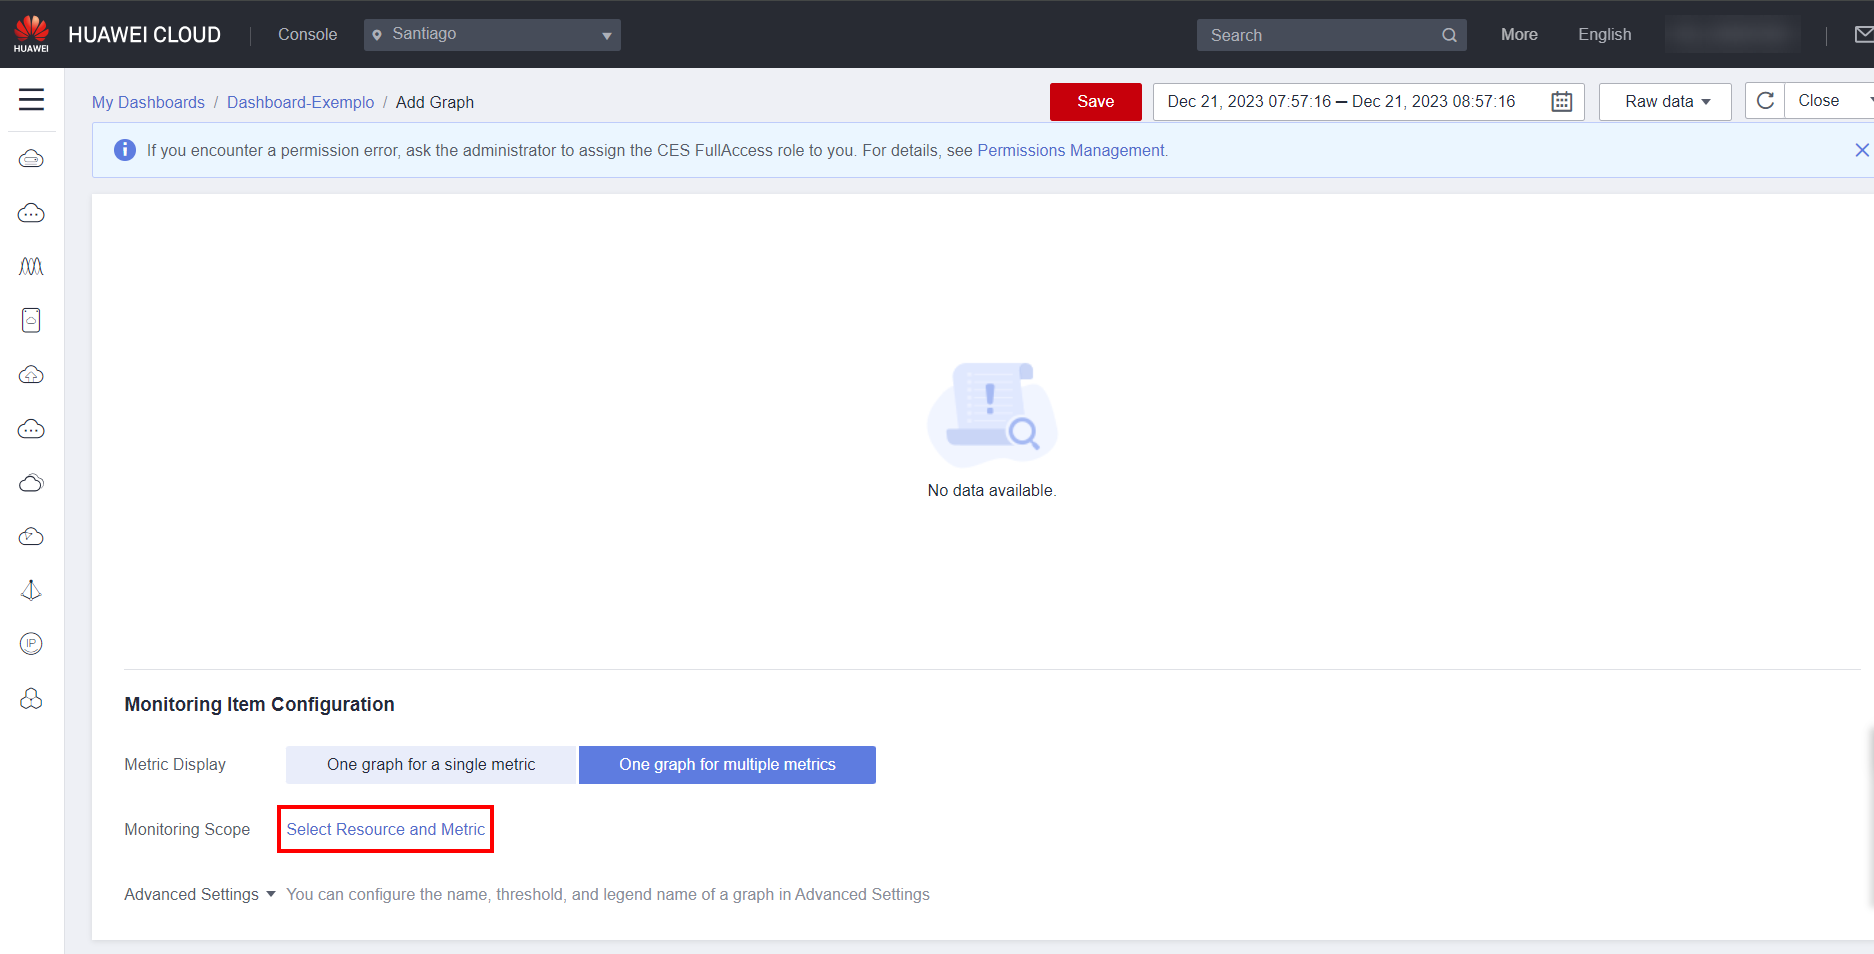Screen dimensions: 1874x954
Task: Click the red Save button
Action: [x=1095, y=102]
